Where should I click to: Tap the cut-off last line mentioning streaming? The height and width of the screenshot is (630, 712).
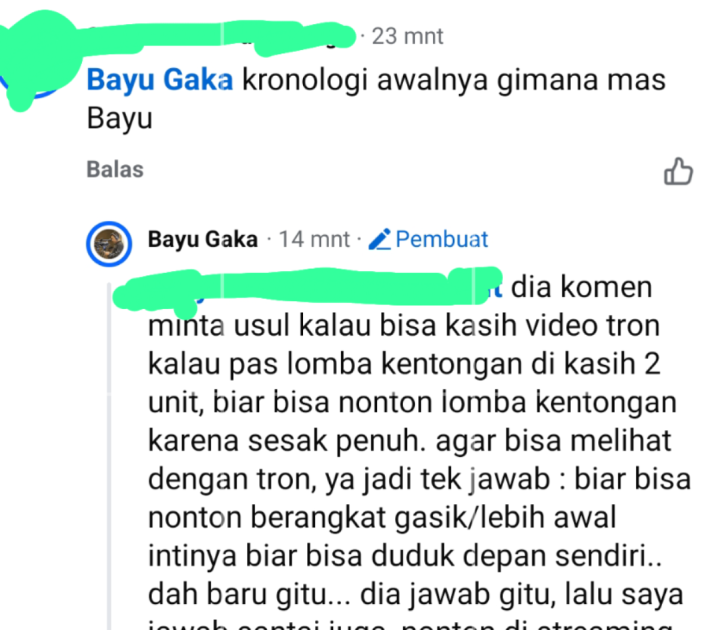tap(410, 624)
